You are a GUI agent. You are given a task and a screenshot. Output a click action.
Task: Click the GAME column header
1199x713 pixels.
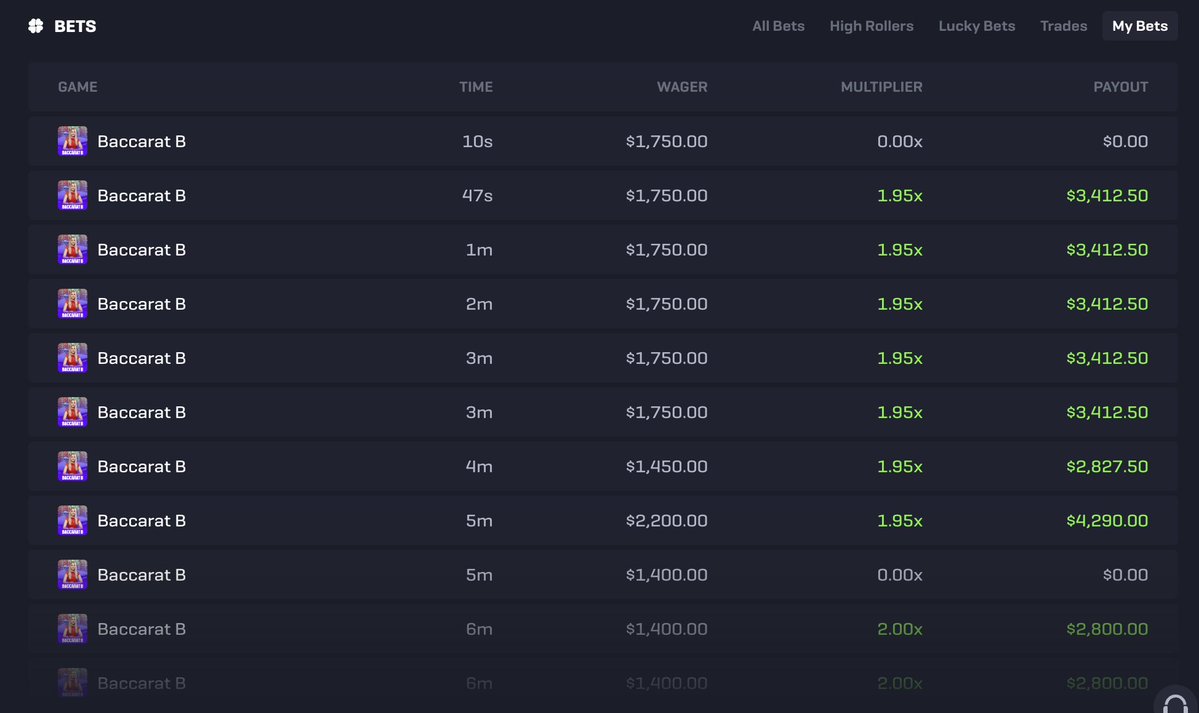78,87
